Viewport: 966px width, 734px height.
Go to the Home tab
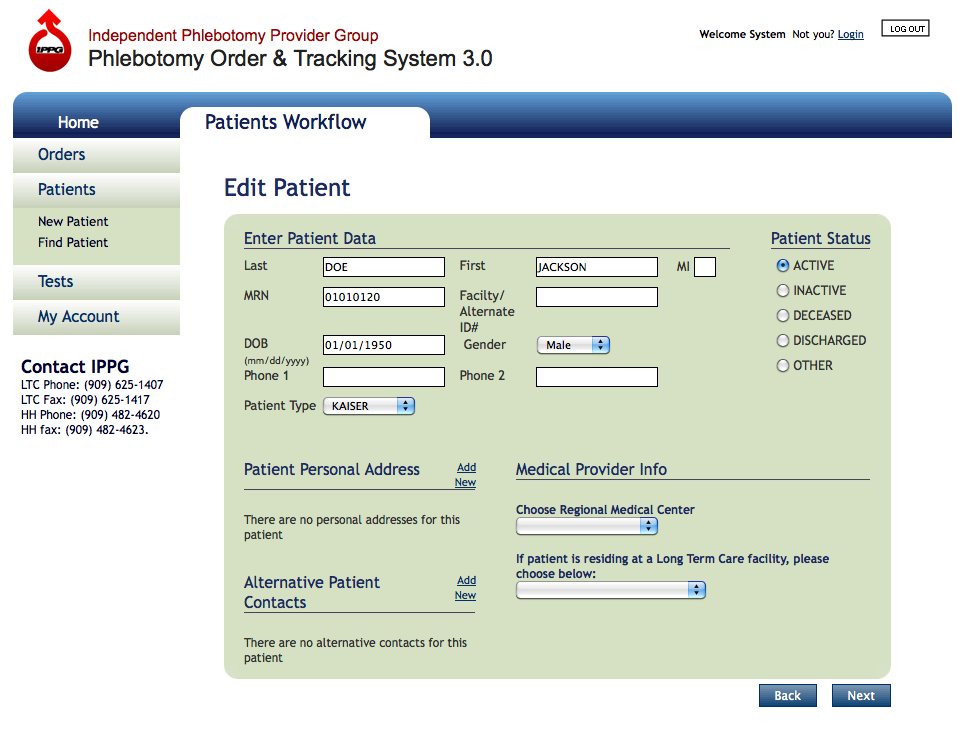(x=78, y=122)
